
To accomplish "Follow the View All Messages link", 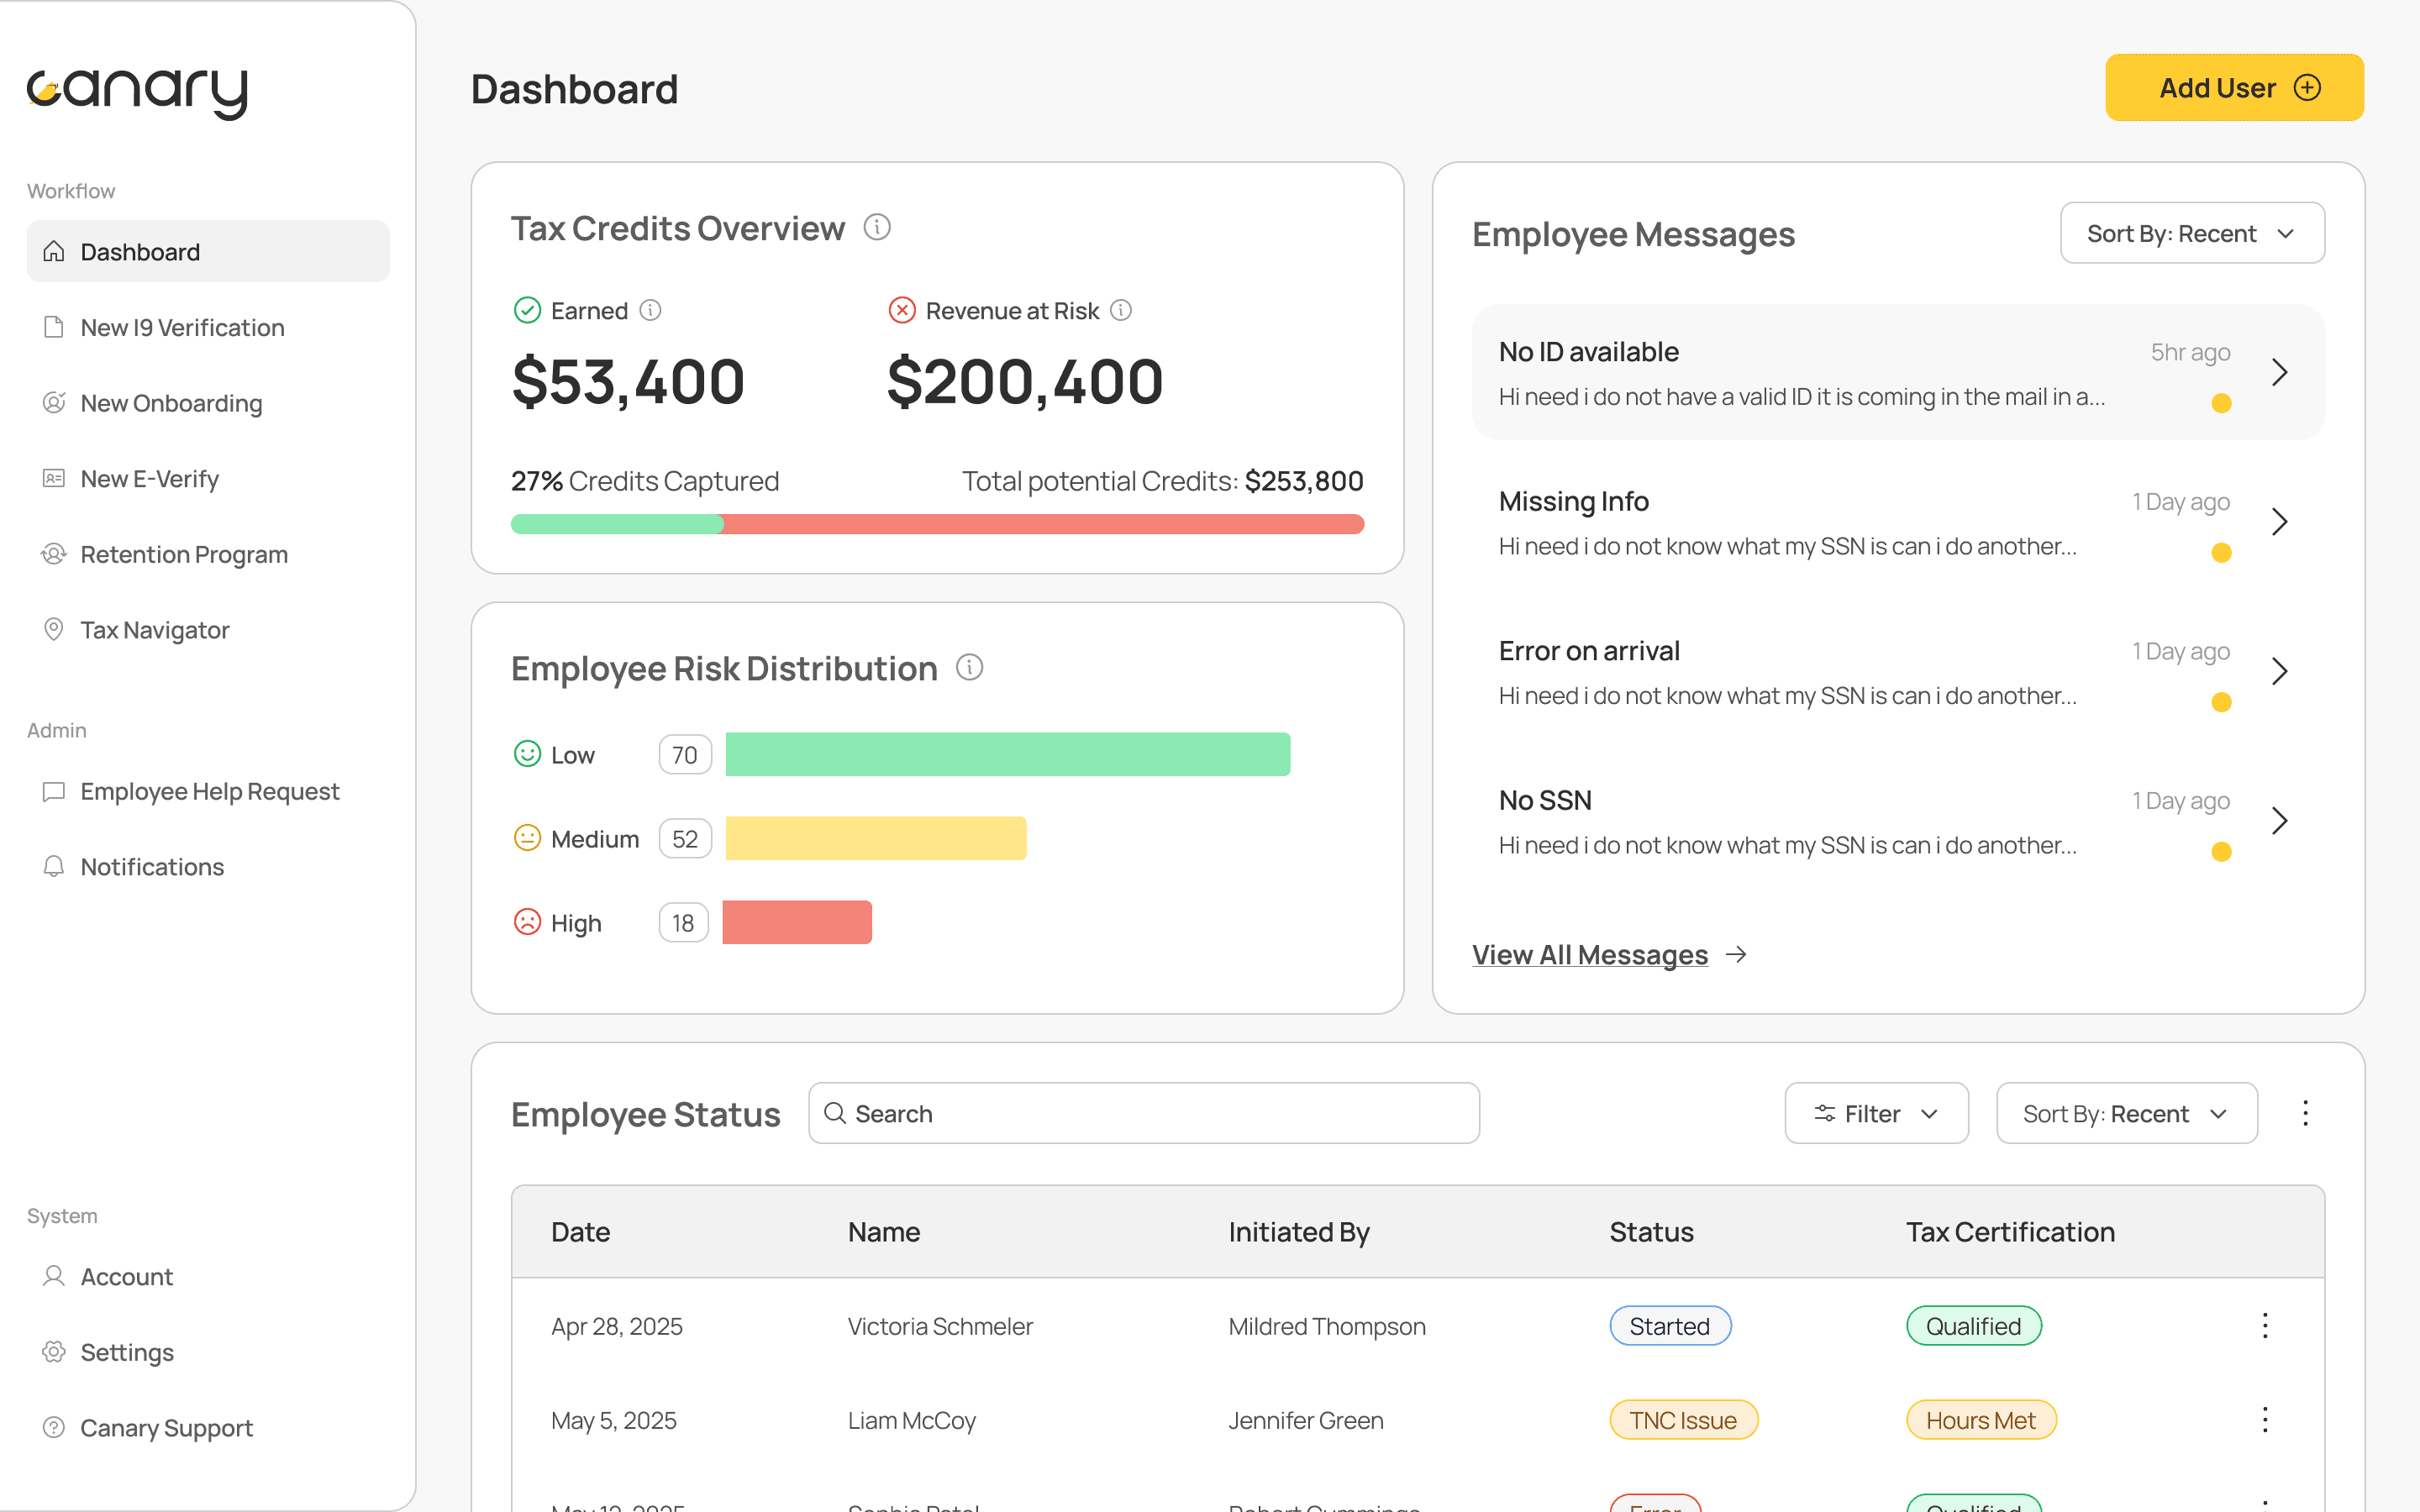I will (1590, 955).
